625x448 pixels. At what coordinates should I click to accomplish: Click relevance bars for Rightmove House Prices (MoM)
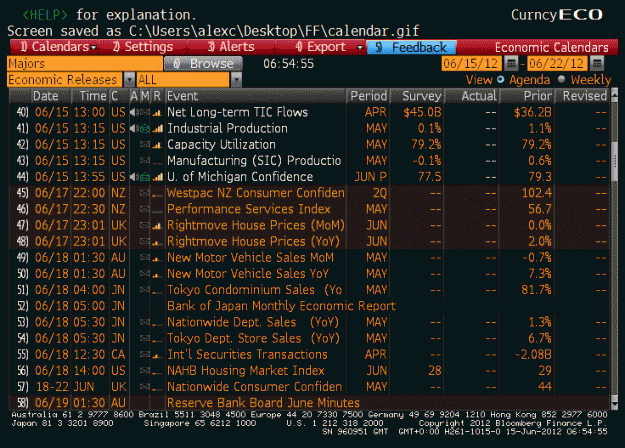coord(157,226)
